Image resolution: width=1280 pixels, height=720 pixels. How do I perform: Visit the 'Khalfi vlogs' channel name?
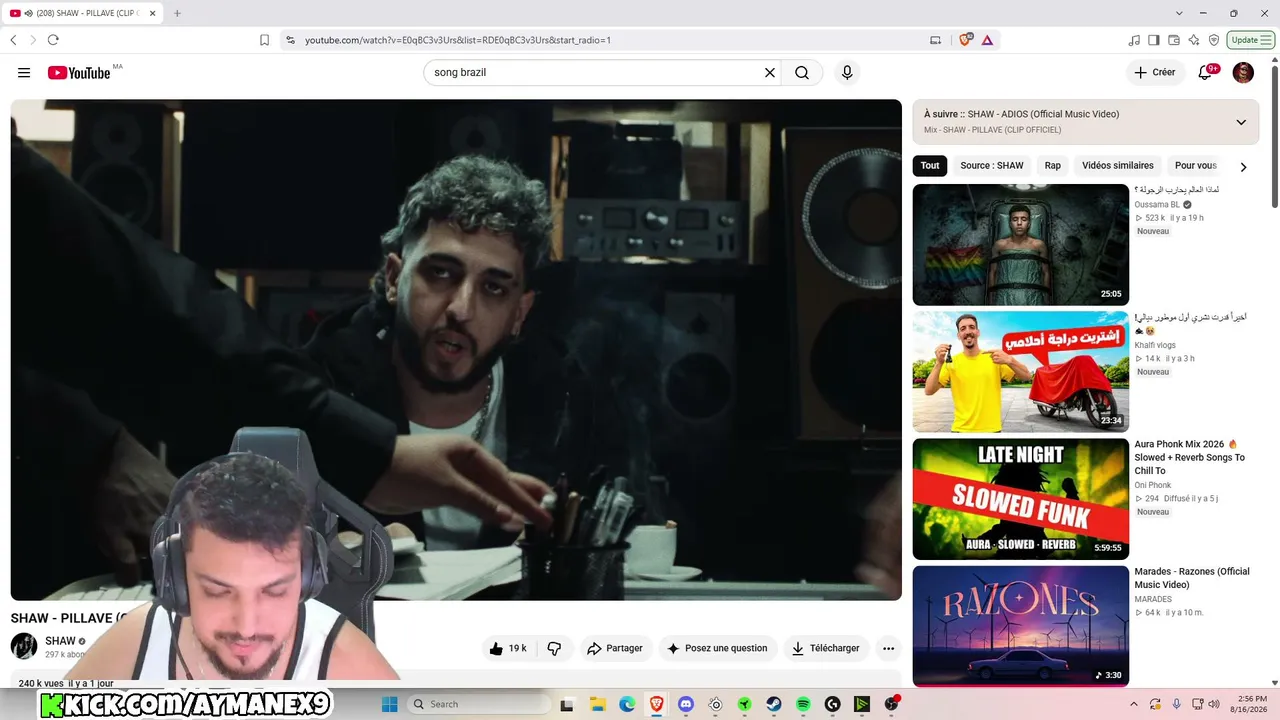click(1155, 345)
